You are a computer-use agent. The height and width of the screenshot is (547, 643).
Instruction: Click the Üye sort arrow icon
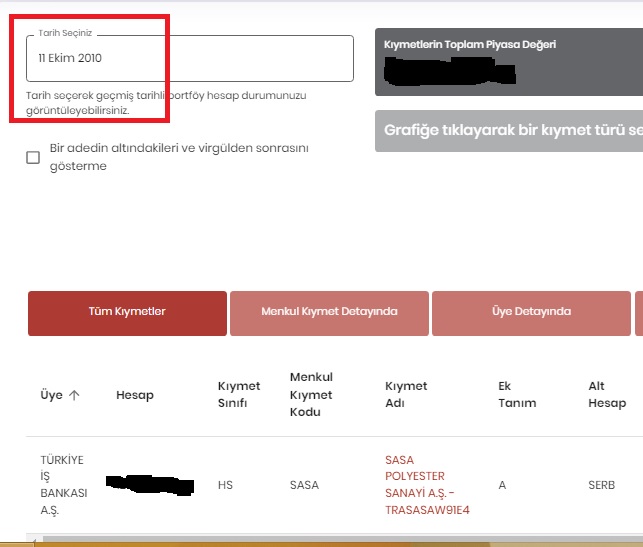[74, 395]
